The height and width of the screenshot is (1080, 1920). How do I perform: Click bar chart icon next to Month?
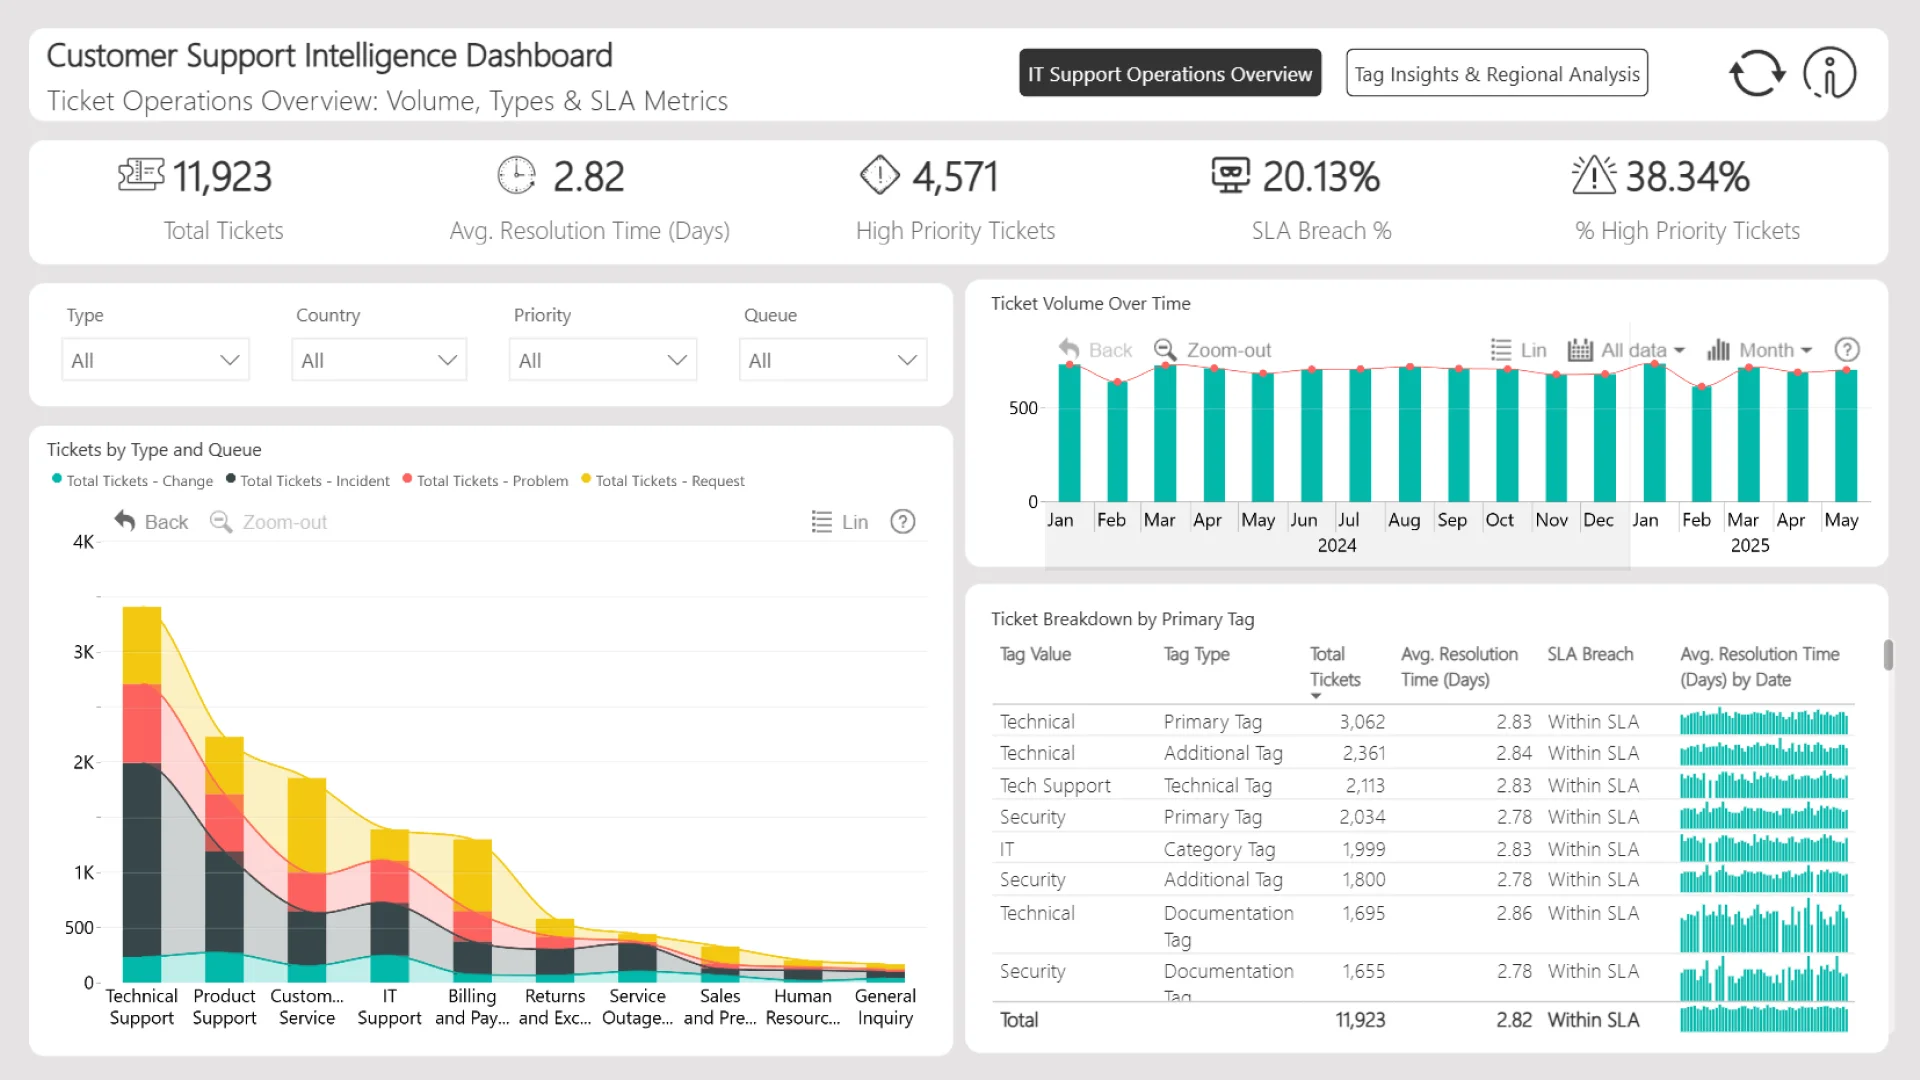[1718, 350]
